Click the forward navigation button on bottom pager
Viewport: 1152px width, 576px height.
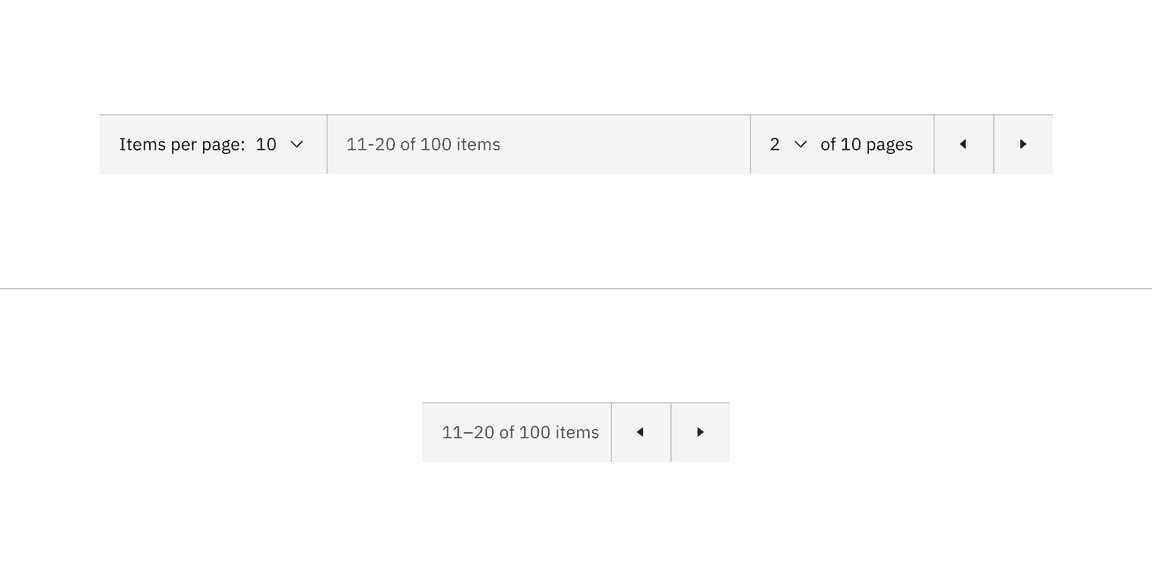click(x=700, y=432)
